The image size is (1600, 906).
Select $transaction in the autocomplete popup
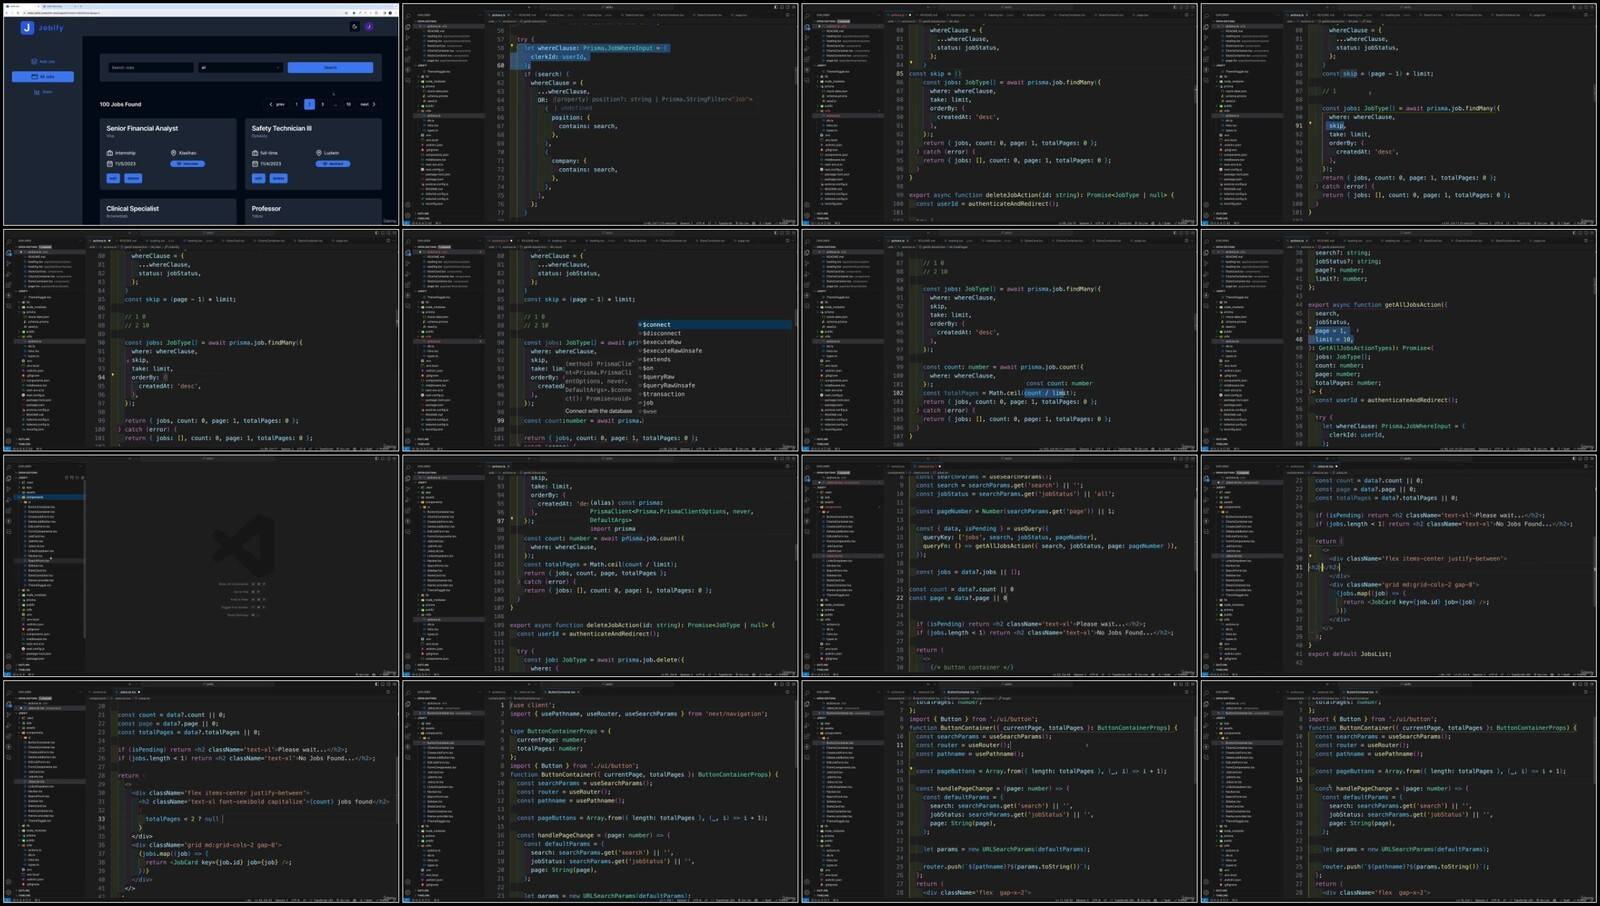click(715, 394)
